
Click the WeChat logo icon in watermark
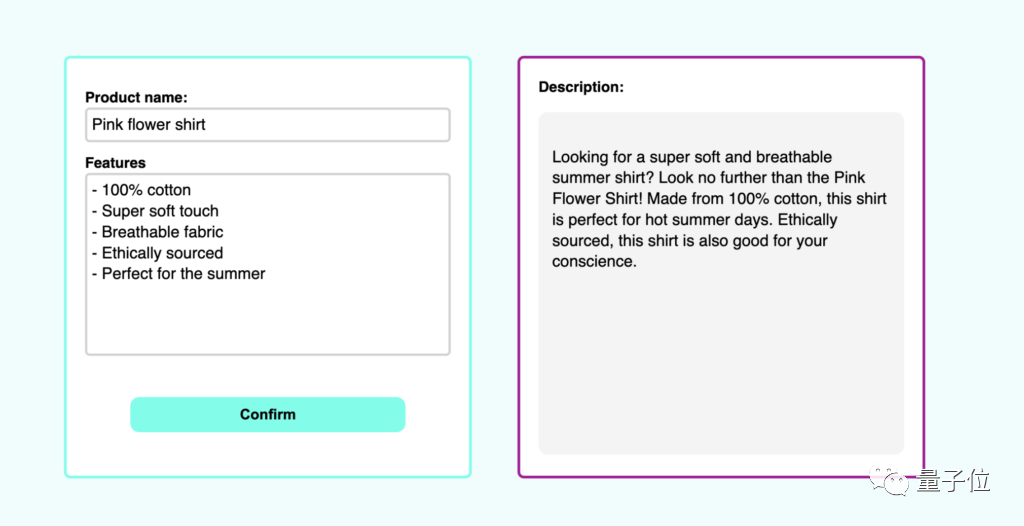(x=887, y=482)
